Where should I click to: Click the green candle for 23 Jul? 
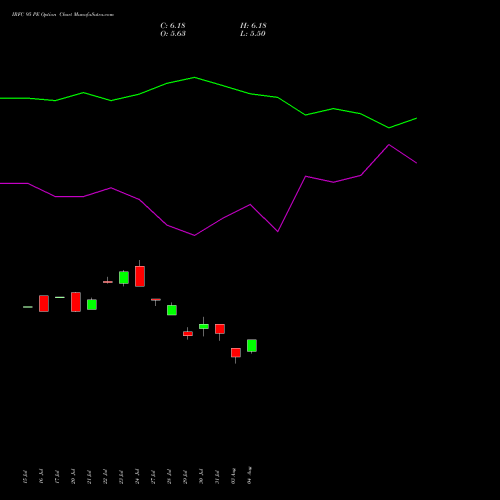pyautogui.click(x=124, y=278)
